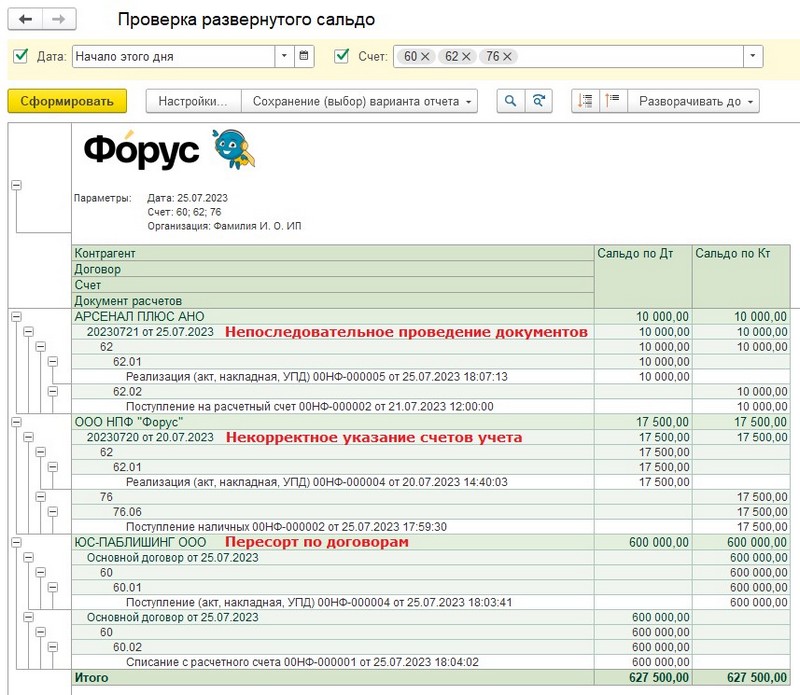
Task: Toggle the Дата checkbox
Action: [21, 57]
